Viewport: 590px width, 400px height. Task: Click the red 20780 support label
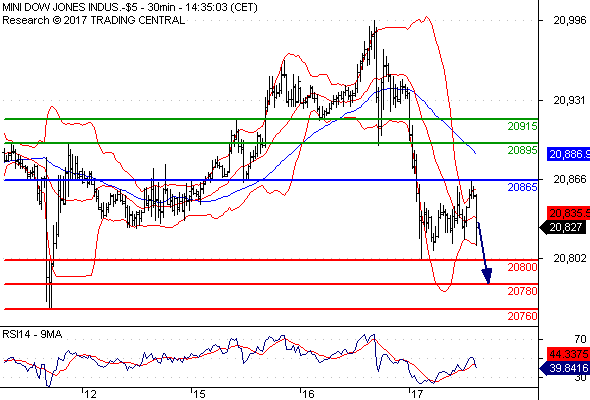coord(522,291)
